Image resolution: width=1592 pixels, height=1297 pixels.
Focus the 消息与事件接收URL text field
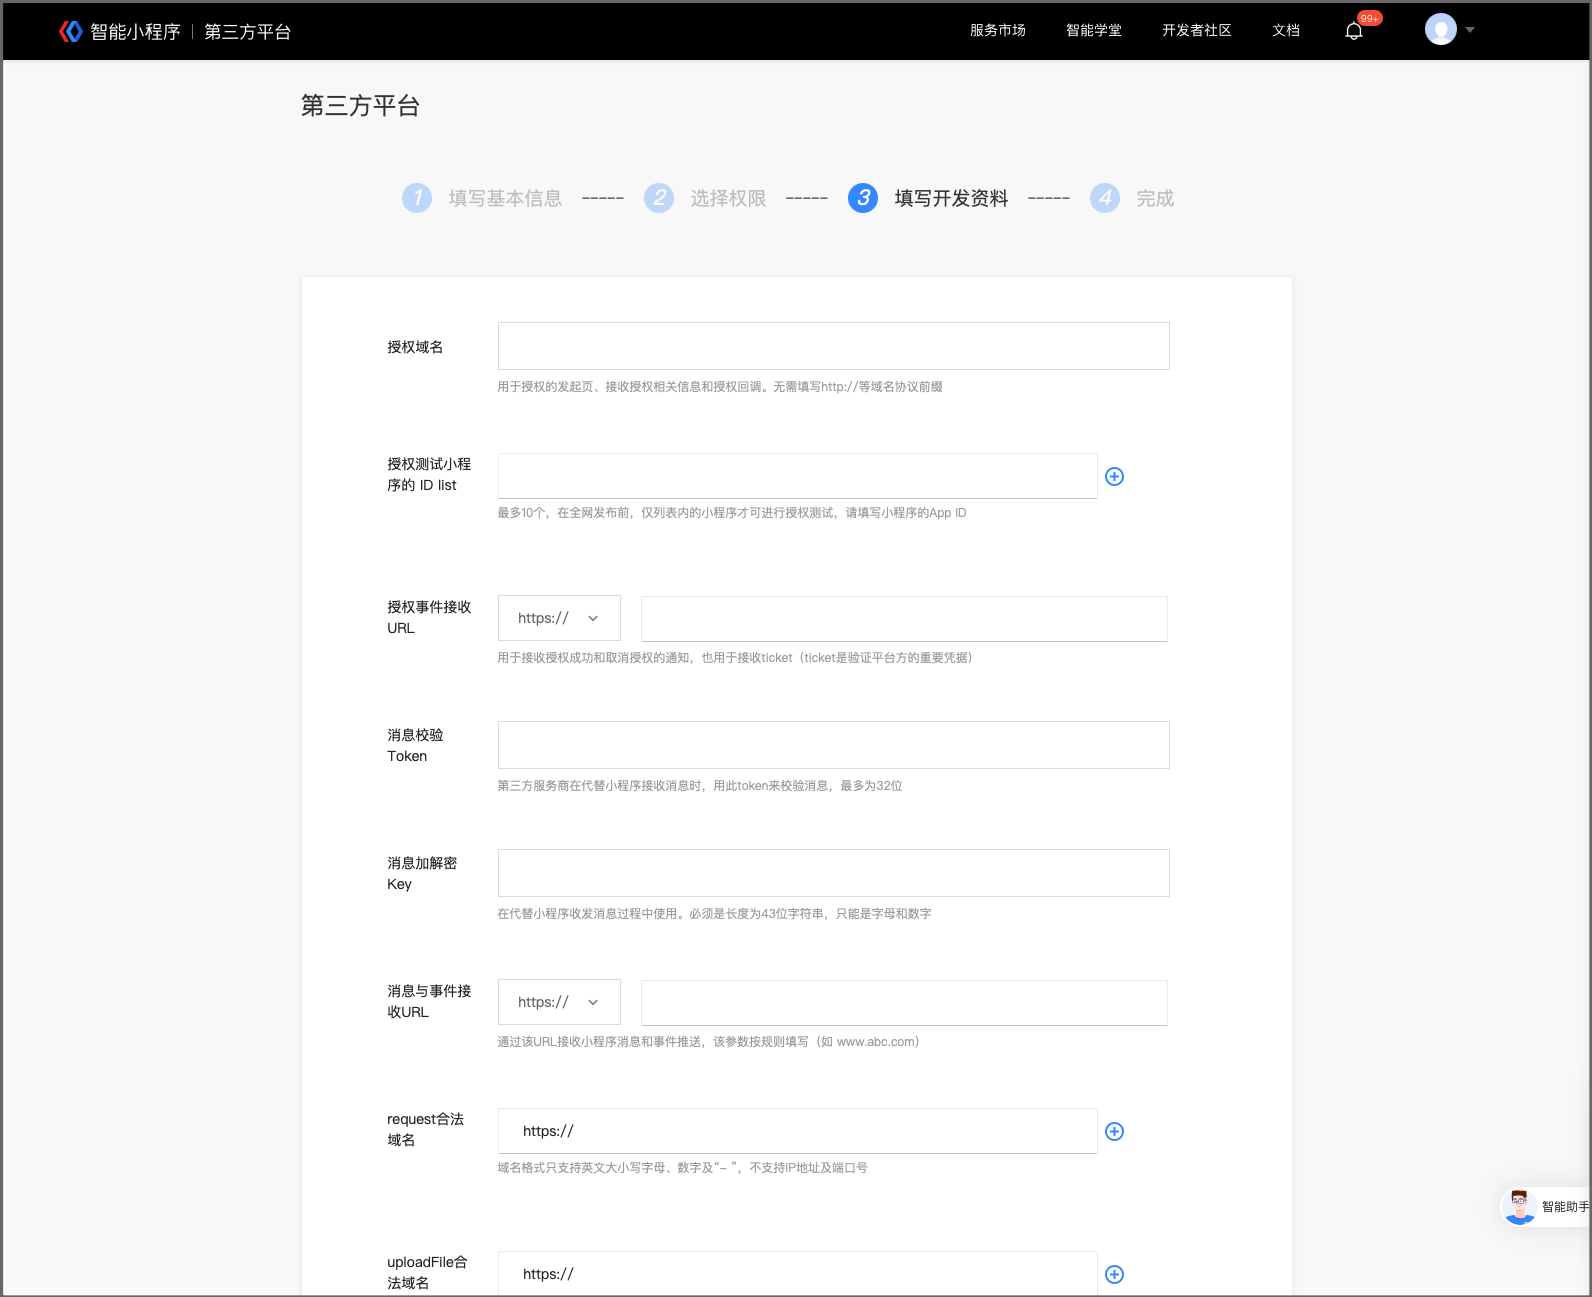coord(904,1002)
